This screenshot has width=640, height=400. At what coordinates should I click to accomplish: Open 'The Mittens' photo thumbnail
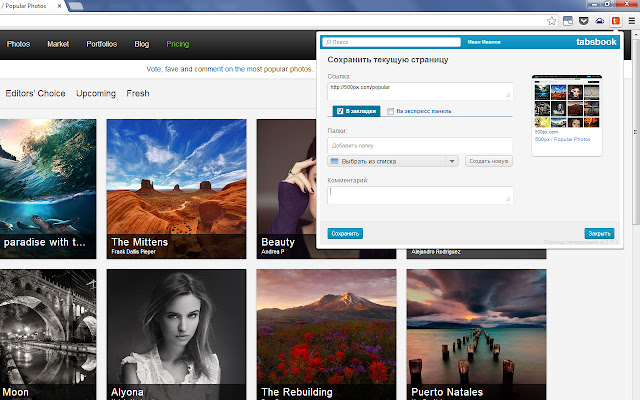tap(176, 189)
